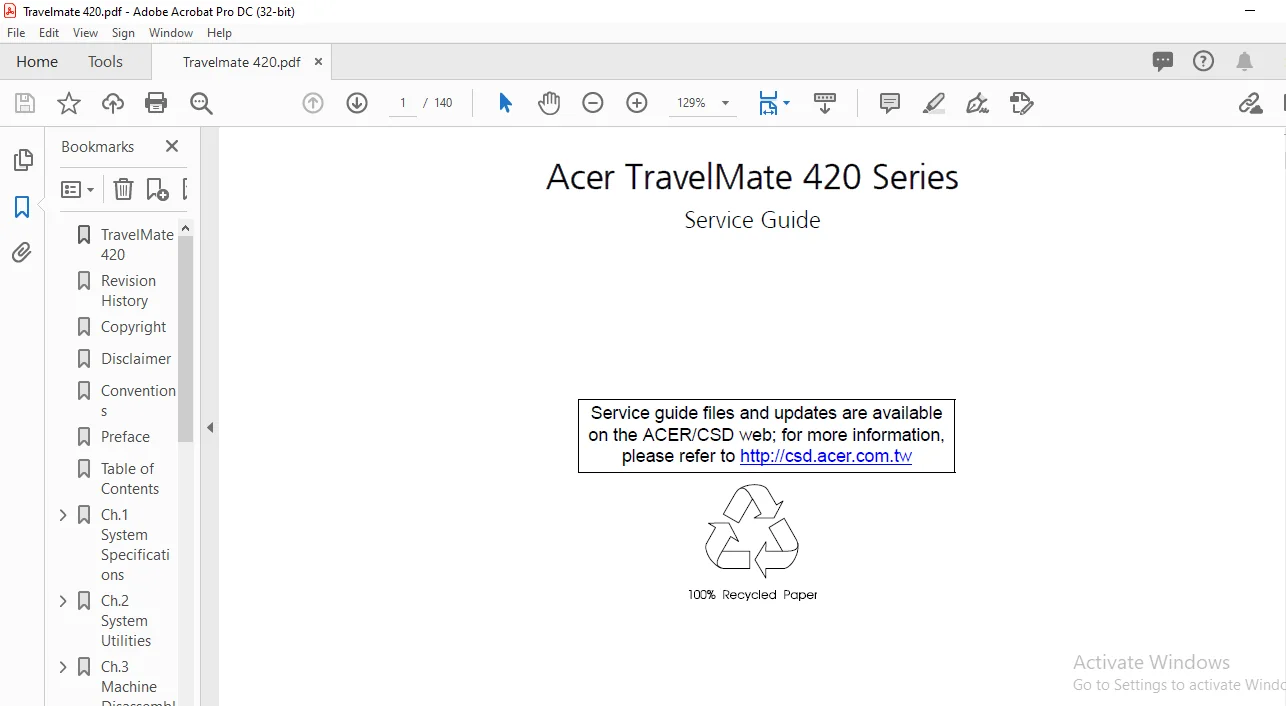Open the Window menu
This screenshot has height=706, width=1286.
[x=171, y=33]
